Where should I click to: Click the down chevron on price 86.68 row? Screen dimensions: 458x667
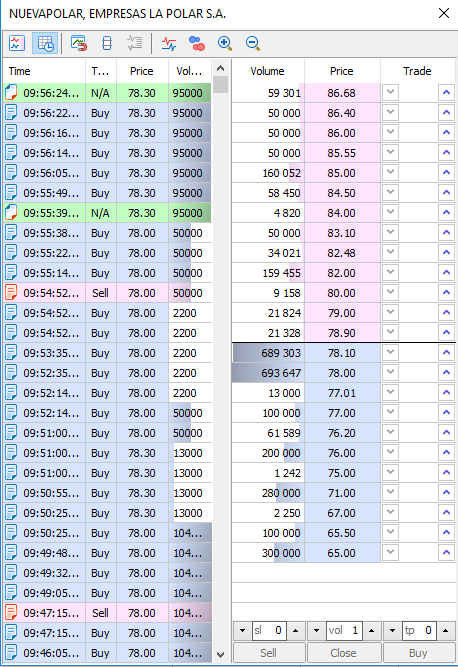click(390, 92)
